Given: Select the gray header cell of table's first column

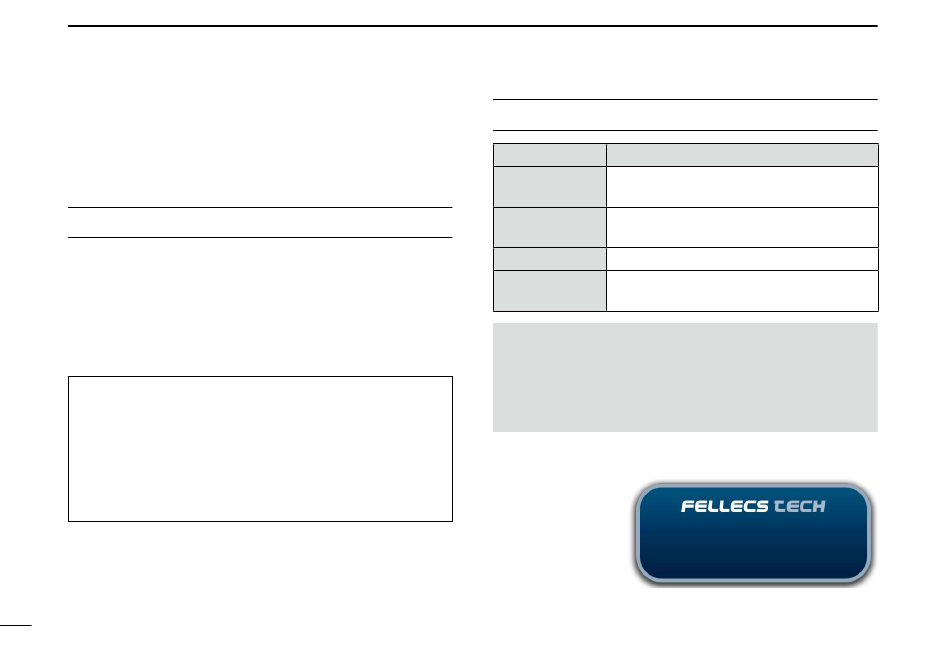Looking at the screenshot, I should (550, 155).
